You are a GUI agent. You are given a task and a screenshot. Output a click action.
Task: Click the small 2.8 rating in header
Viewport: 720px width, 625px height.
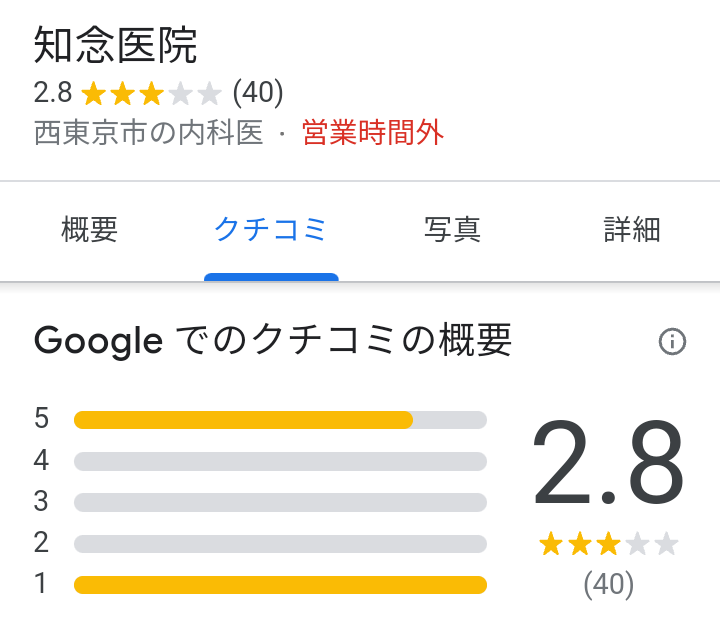[x=53, y=93]
